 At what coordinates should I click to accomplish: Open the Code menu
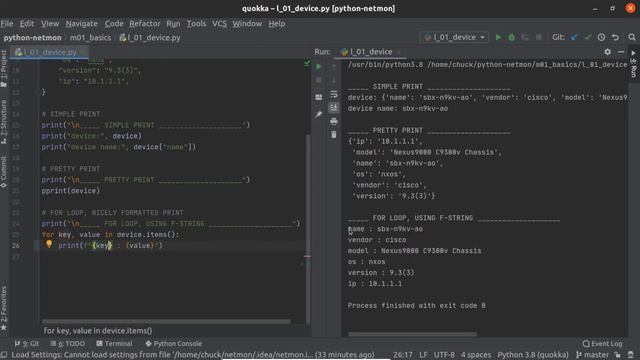114,24
